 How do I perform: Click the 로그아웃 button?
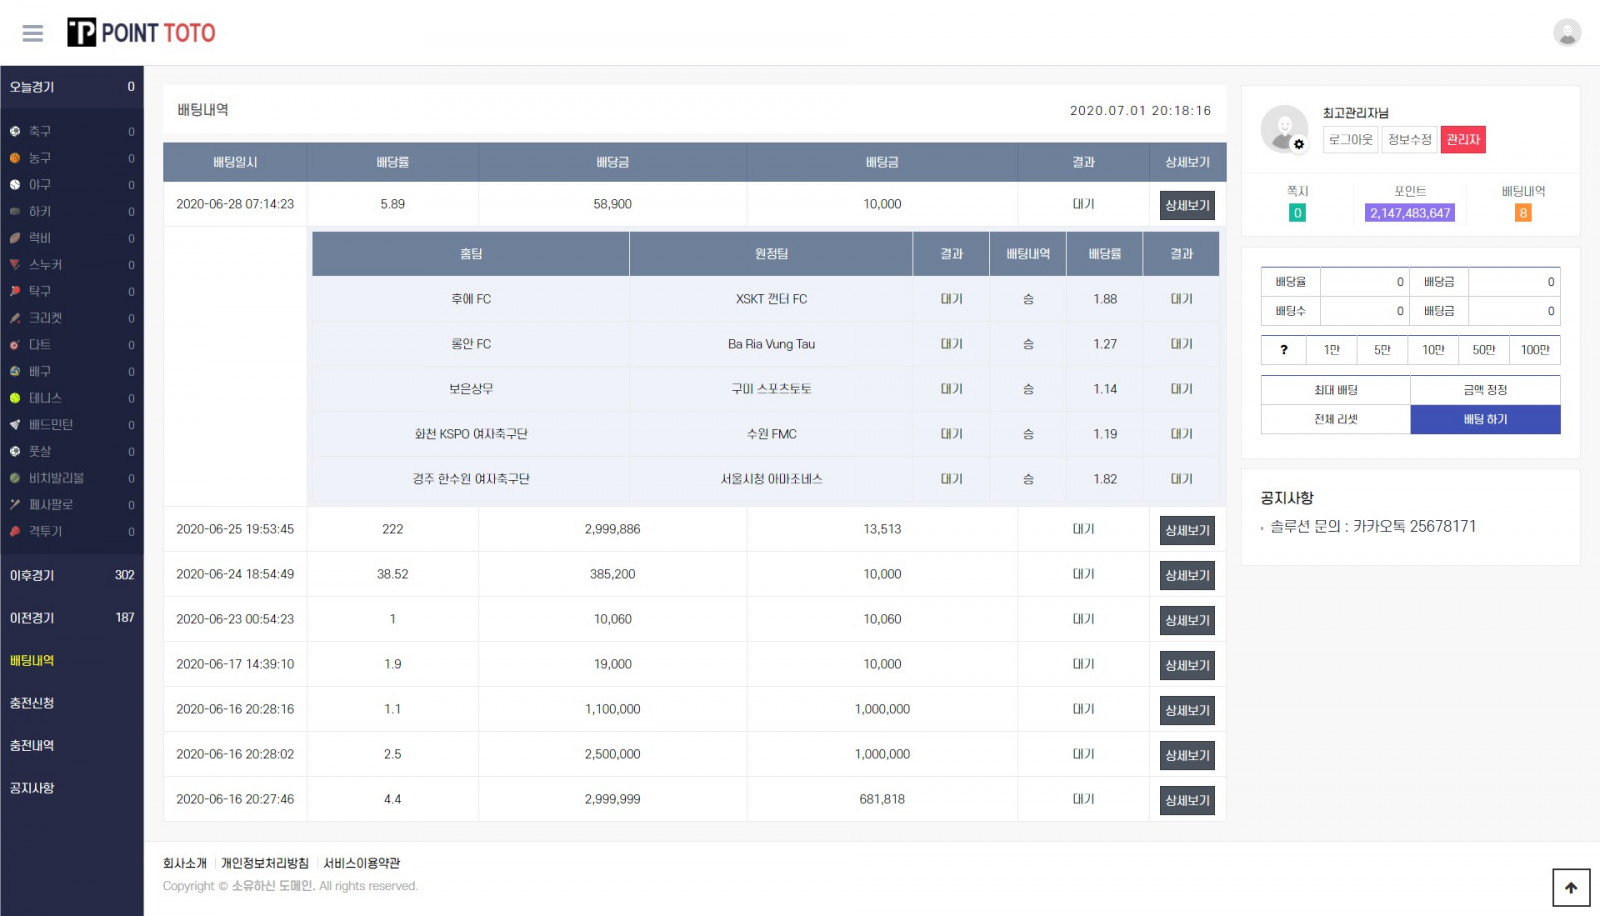tap(1350, 140)
